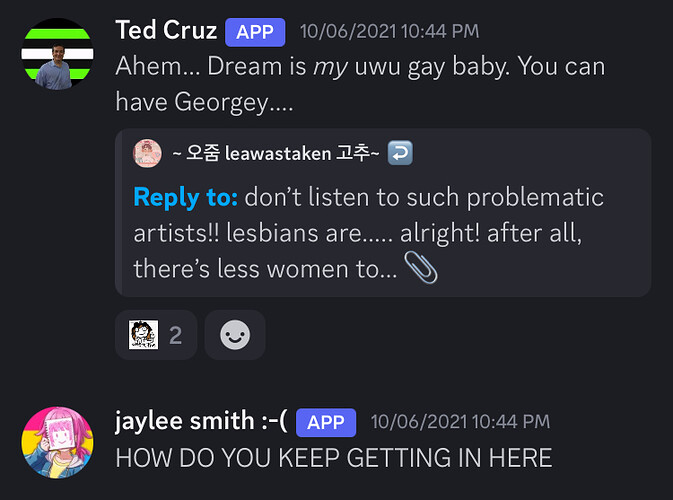Add a reaction with the smiley button

(x=235, y=335)
